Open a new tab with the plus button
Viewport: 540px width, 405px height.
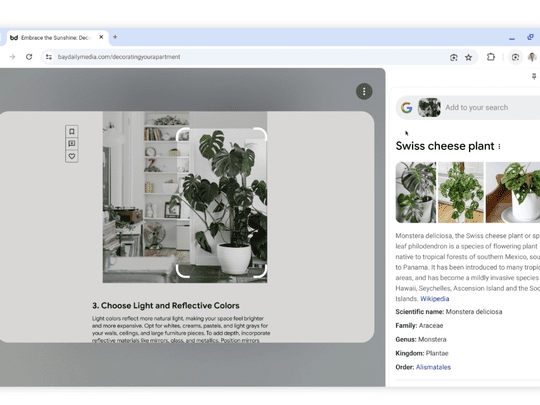coord(115,37)
